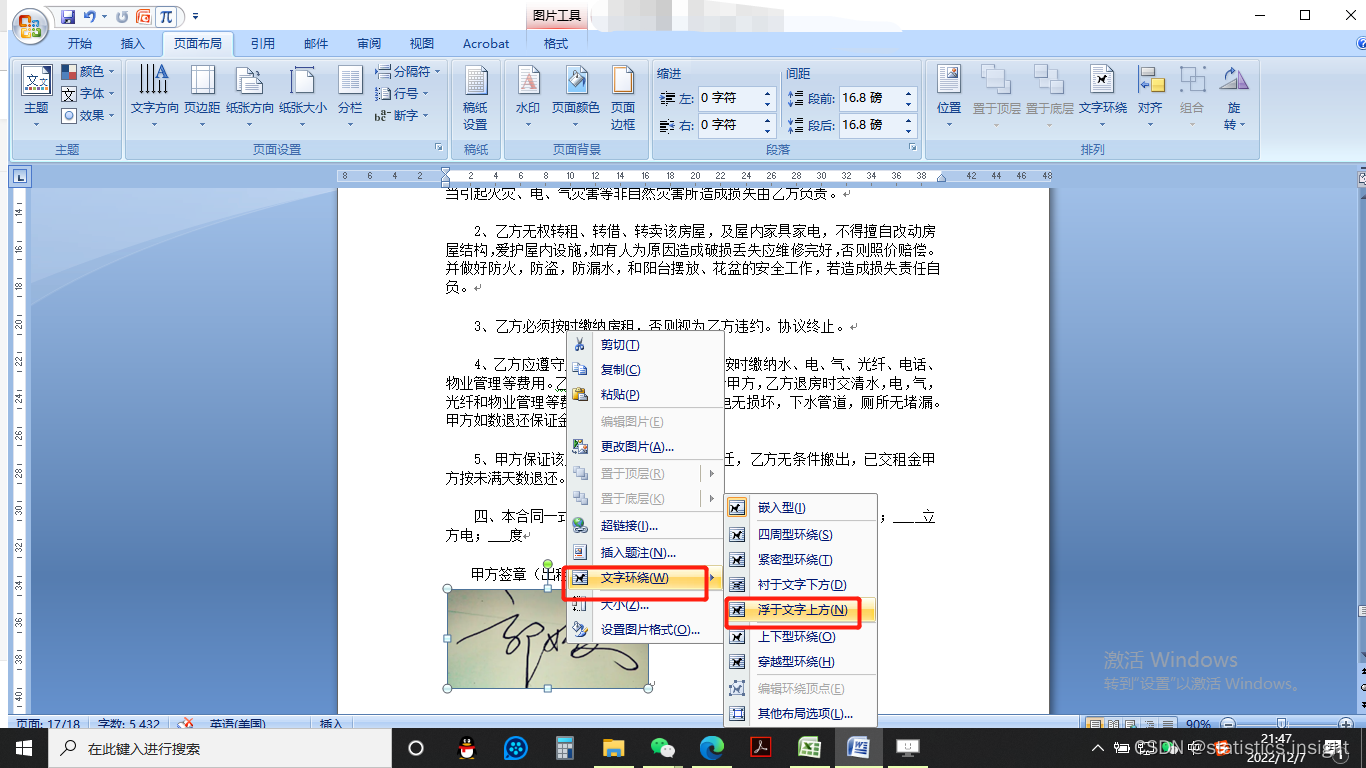The height and width of the screenshot is (768, 1366).
Task: Select Top and Bottom (上下型环绕) option
Action: 800,637
